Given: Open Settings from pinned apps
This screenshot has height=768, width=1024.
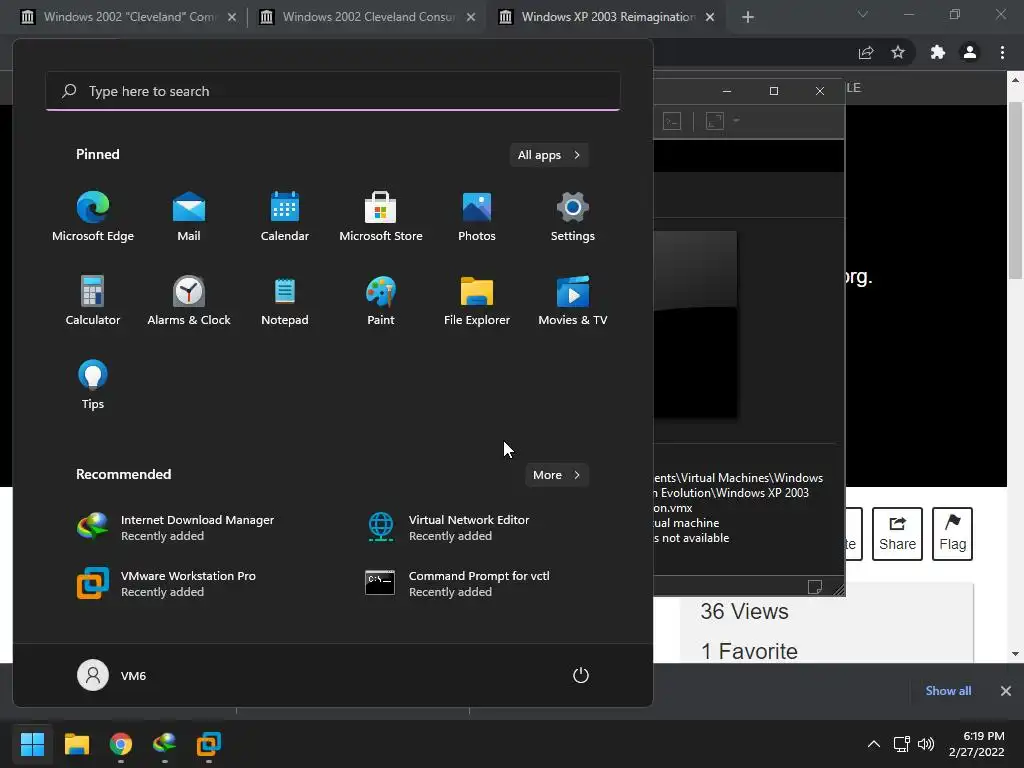Looking at the screenshot, I should click(x=573, y=217).
